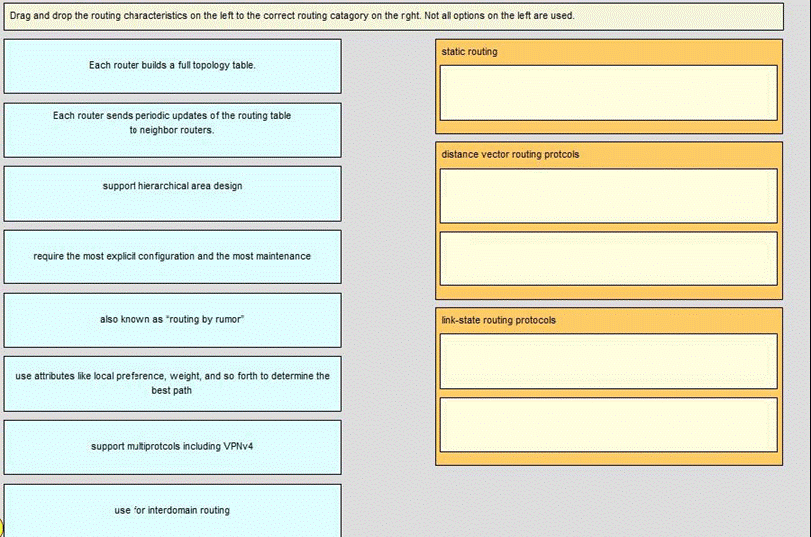Click the 'also known as routing by rumor' box
The height and width of the screenshot is (537, 811).
(172, 320)
